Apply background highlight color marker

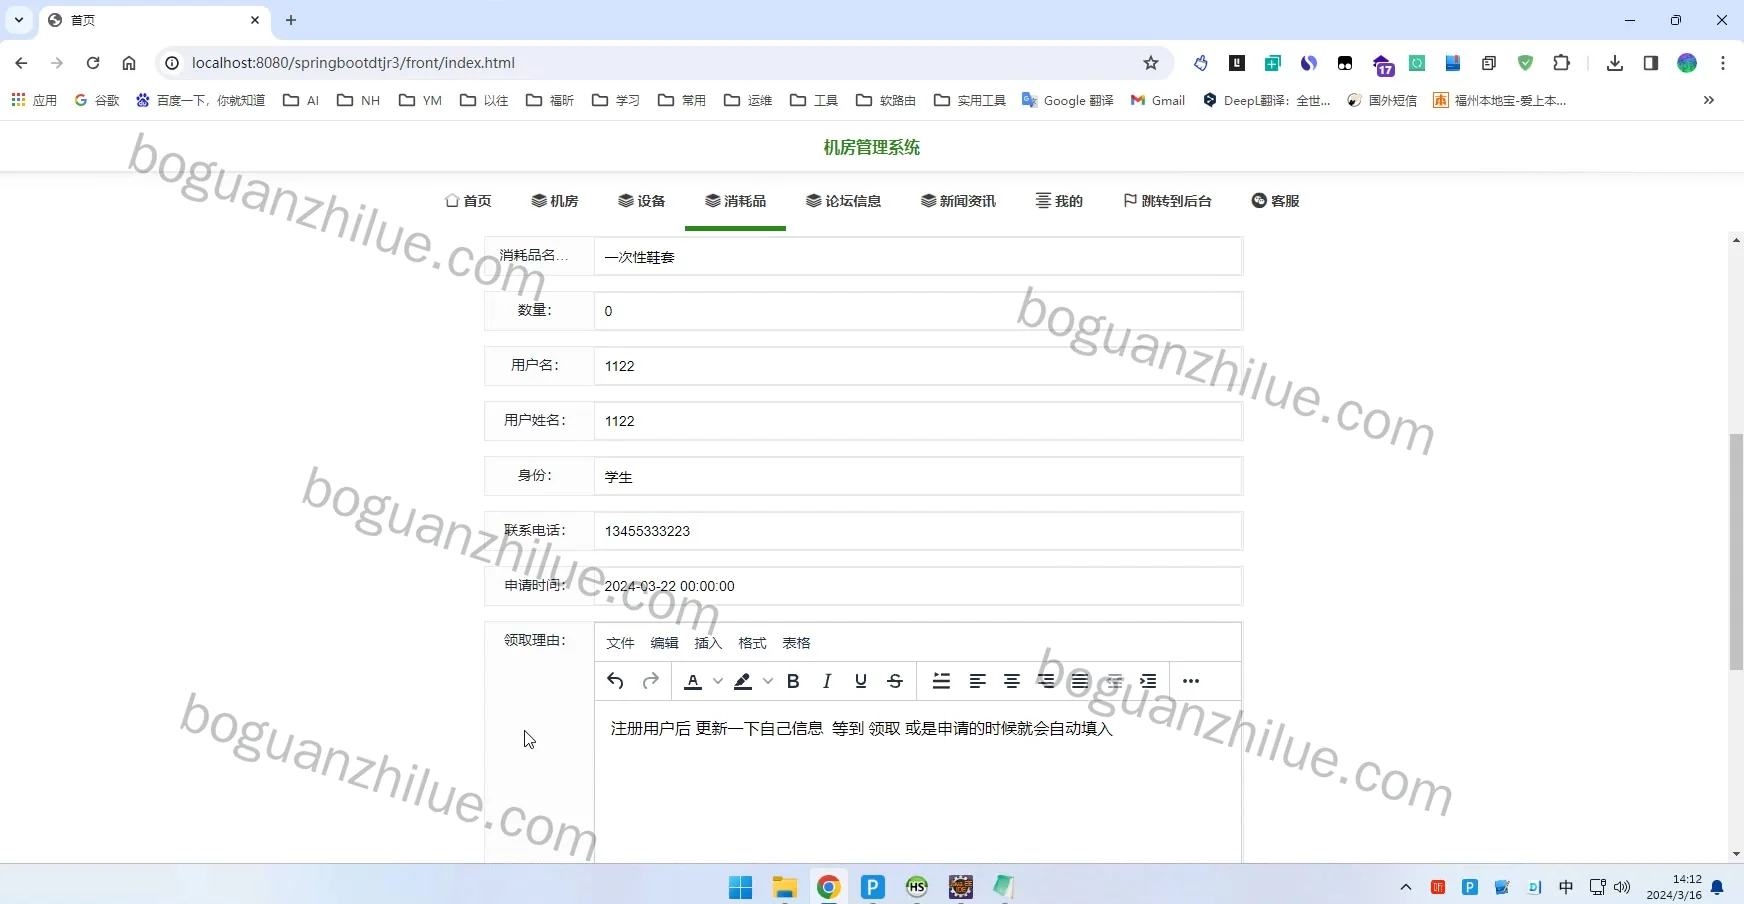tap(743, 681)
